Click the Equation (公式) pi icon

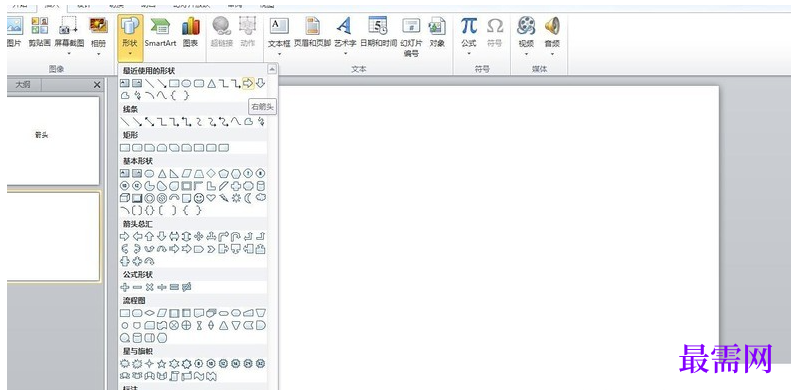click(469, 26)
